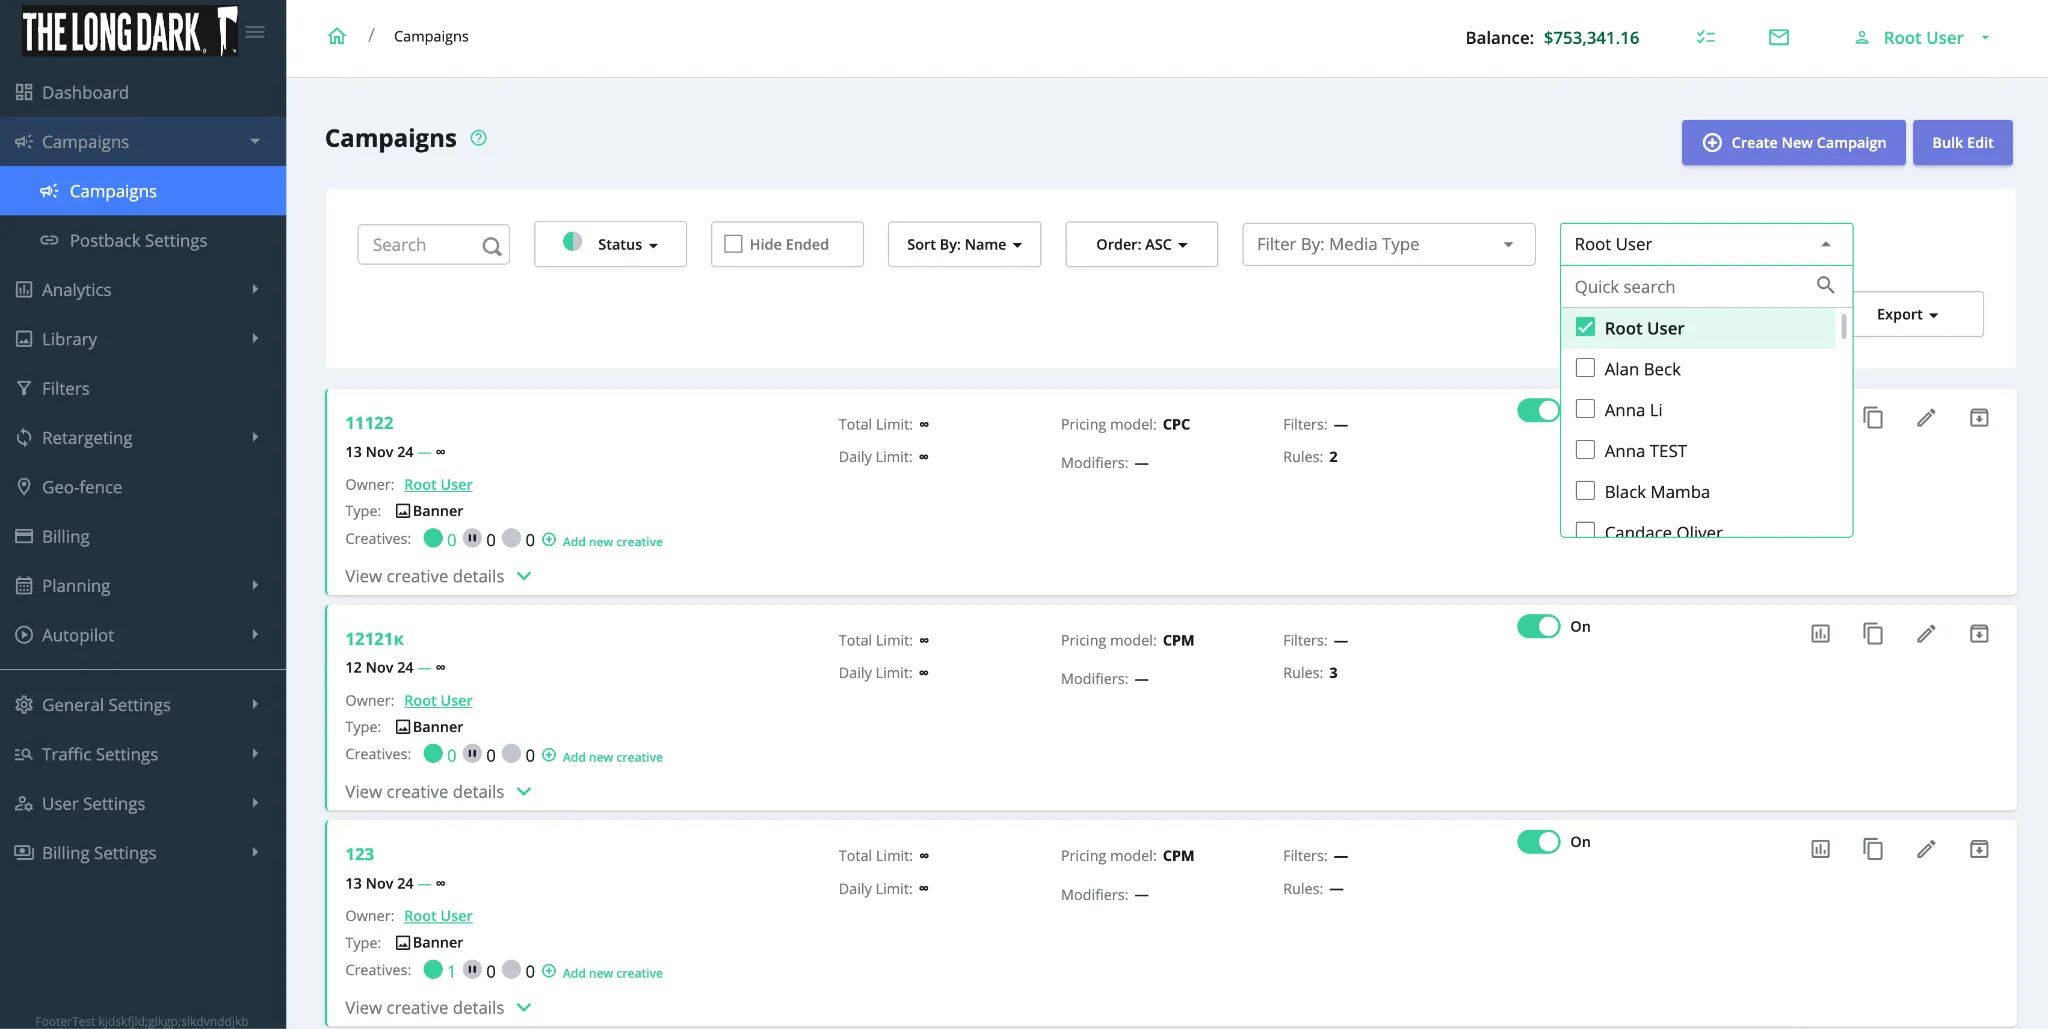Edit campaign 12121к with the pencil icon
The image size is (2048, 1029).
tap(1926, 633)
